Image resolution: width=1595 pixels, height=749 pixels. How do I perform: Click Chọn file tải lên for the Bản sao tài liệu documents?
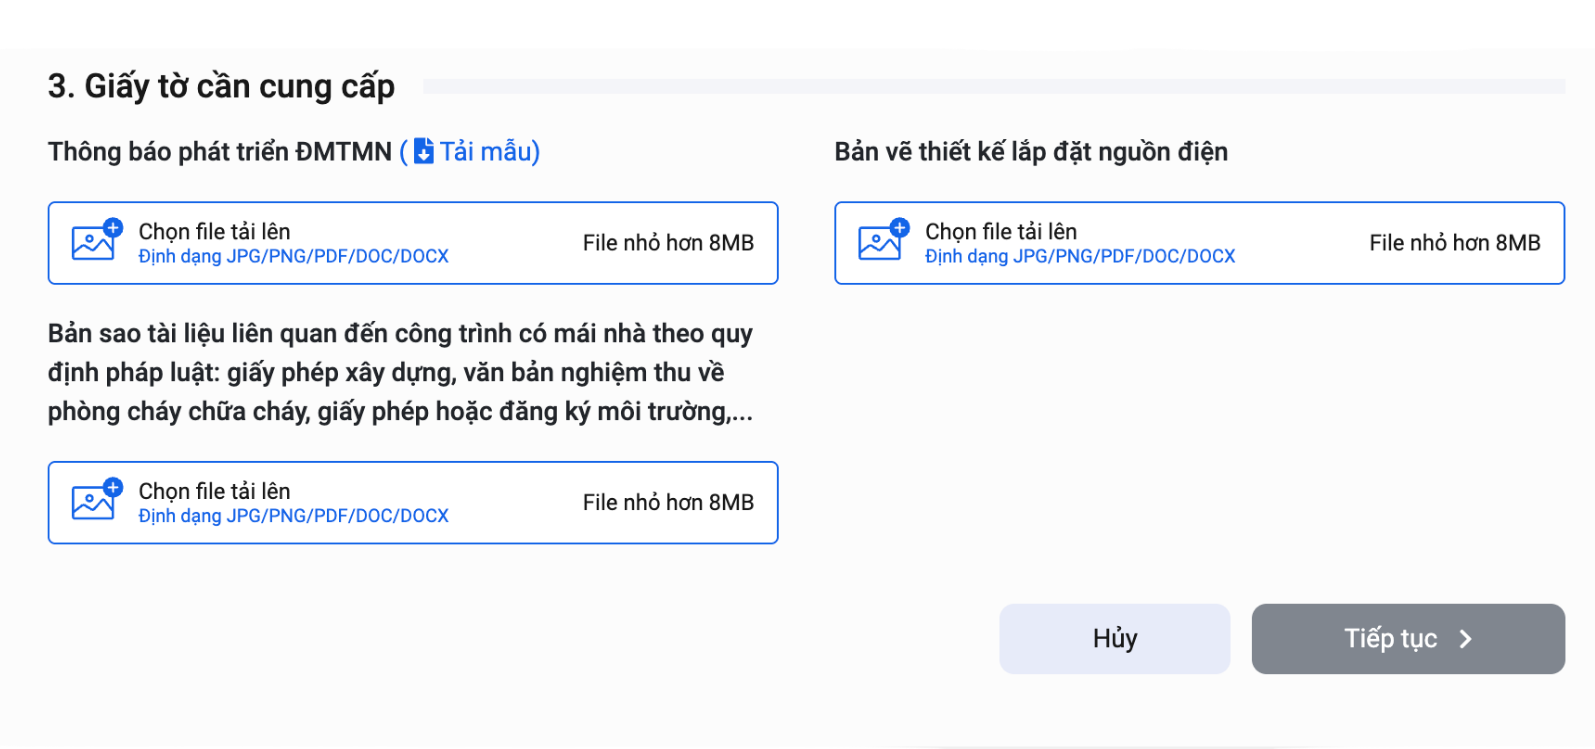[214, 491]
